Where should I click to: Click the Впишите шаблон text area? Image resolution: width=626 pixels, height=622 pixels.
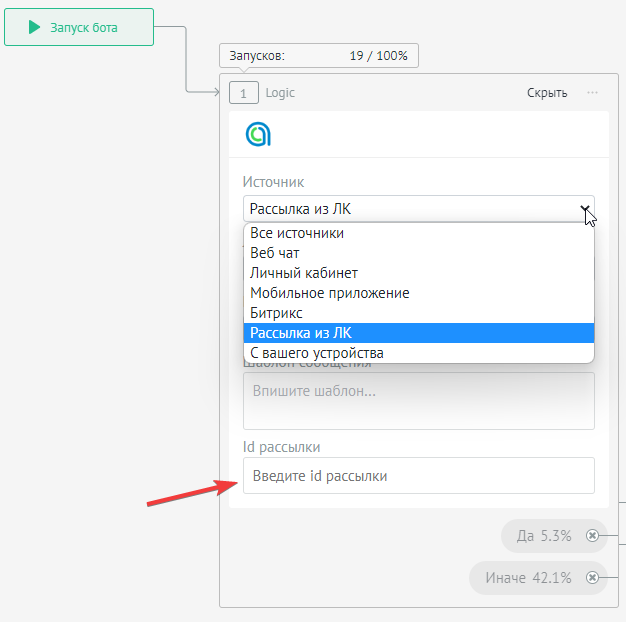(x=418, y=401)
